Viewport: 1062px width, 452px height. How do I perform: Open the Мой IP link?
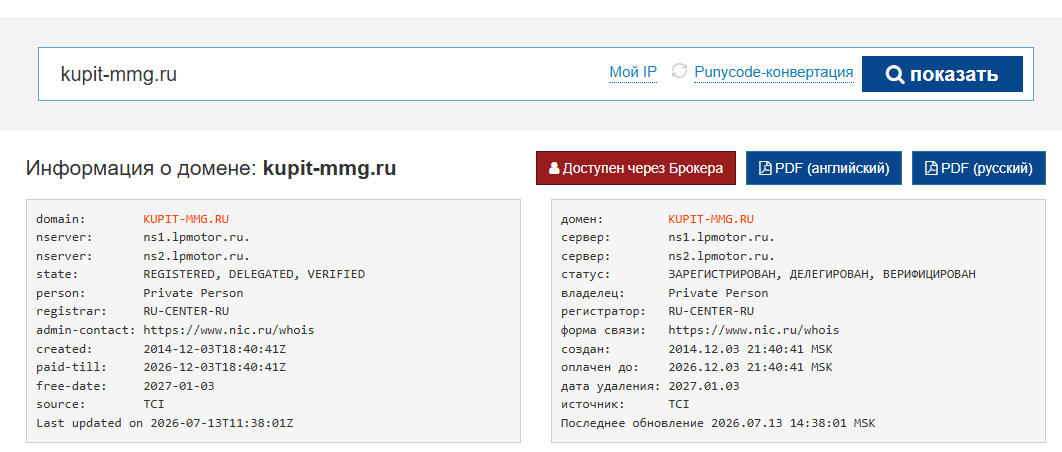[633, 72]
